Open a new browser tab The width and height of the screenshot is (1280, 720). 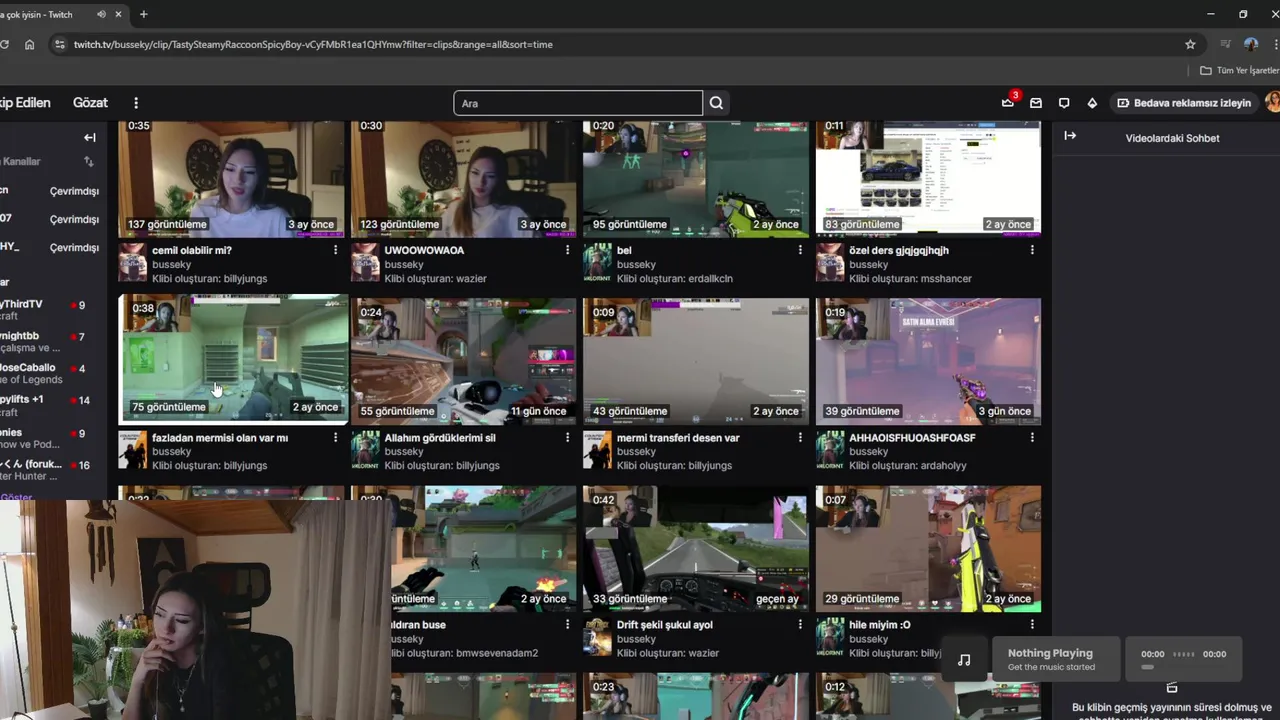pos(143,15)
